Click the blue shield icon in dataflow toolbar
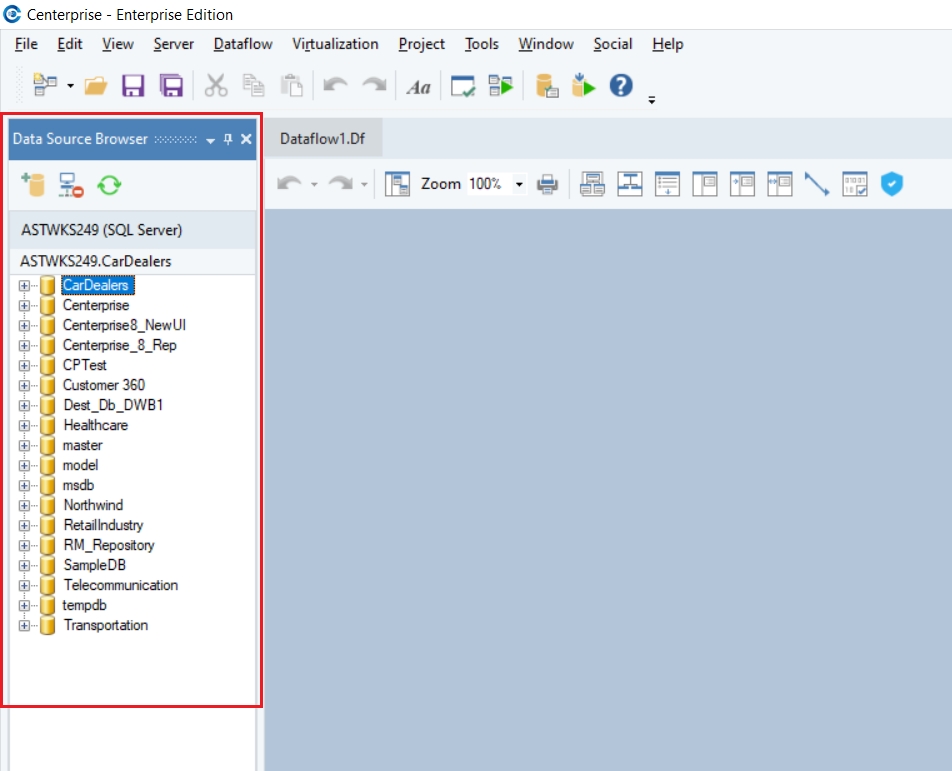 point(891,184)
